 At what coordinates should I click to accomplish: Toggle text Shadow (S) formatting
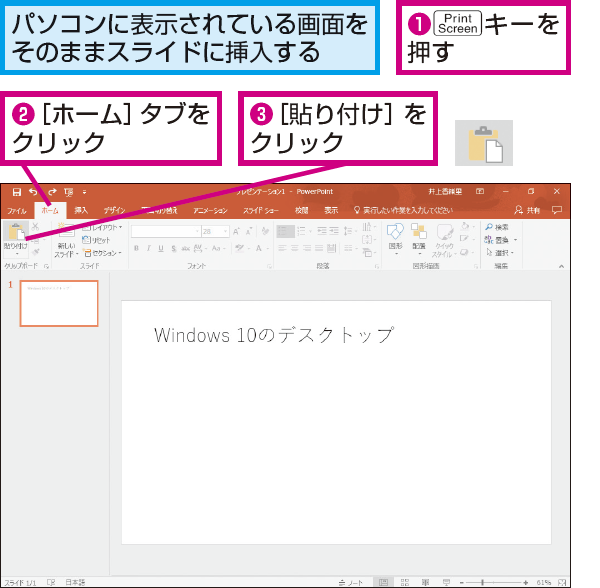174,249
